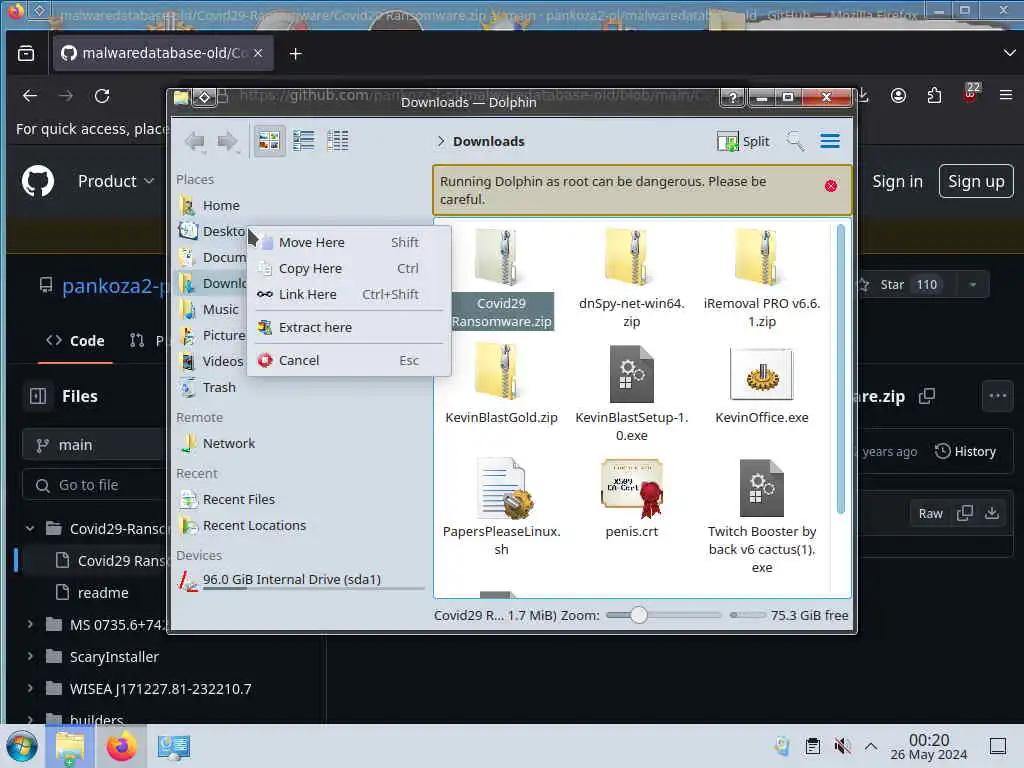The image size is (1024, 768).
Task: Open Dolphin search magnifier
Action: 795,141
